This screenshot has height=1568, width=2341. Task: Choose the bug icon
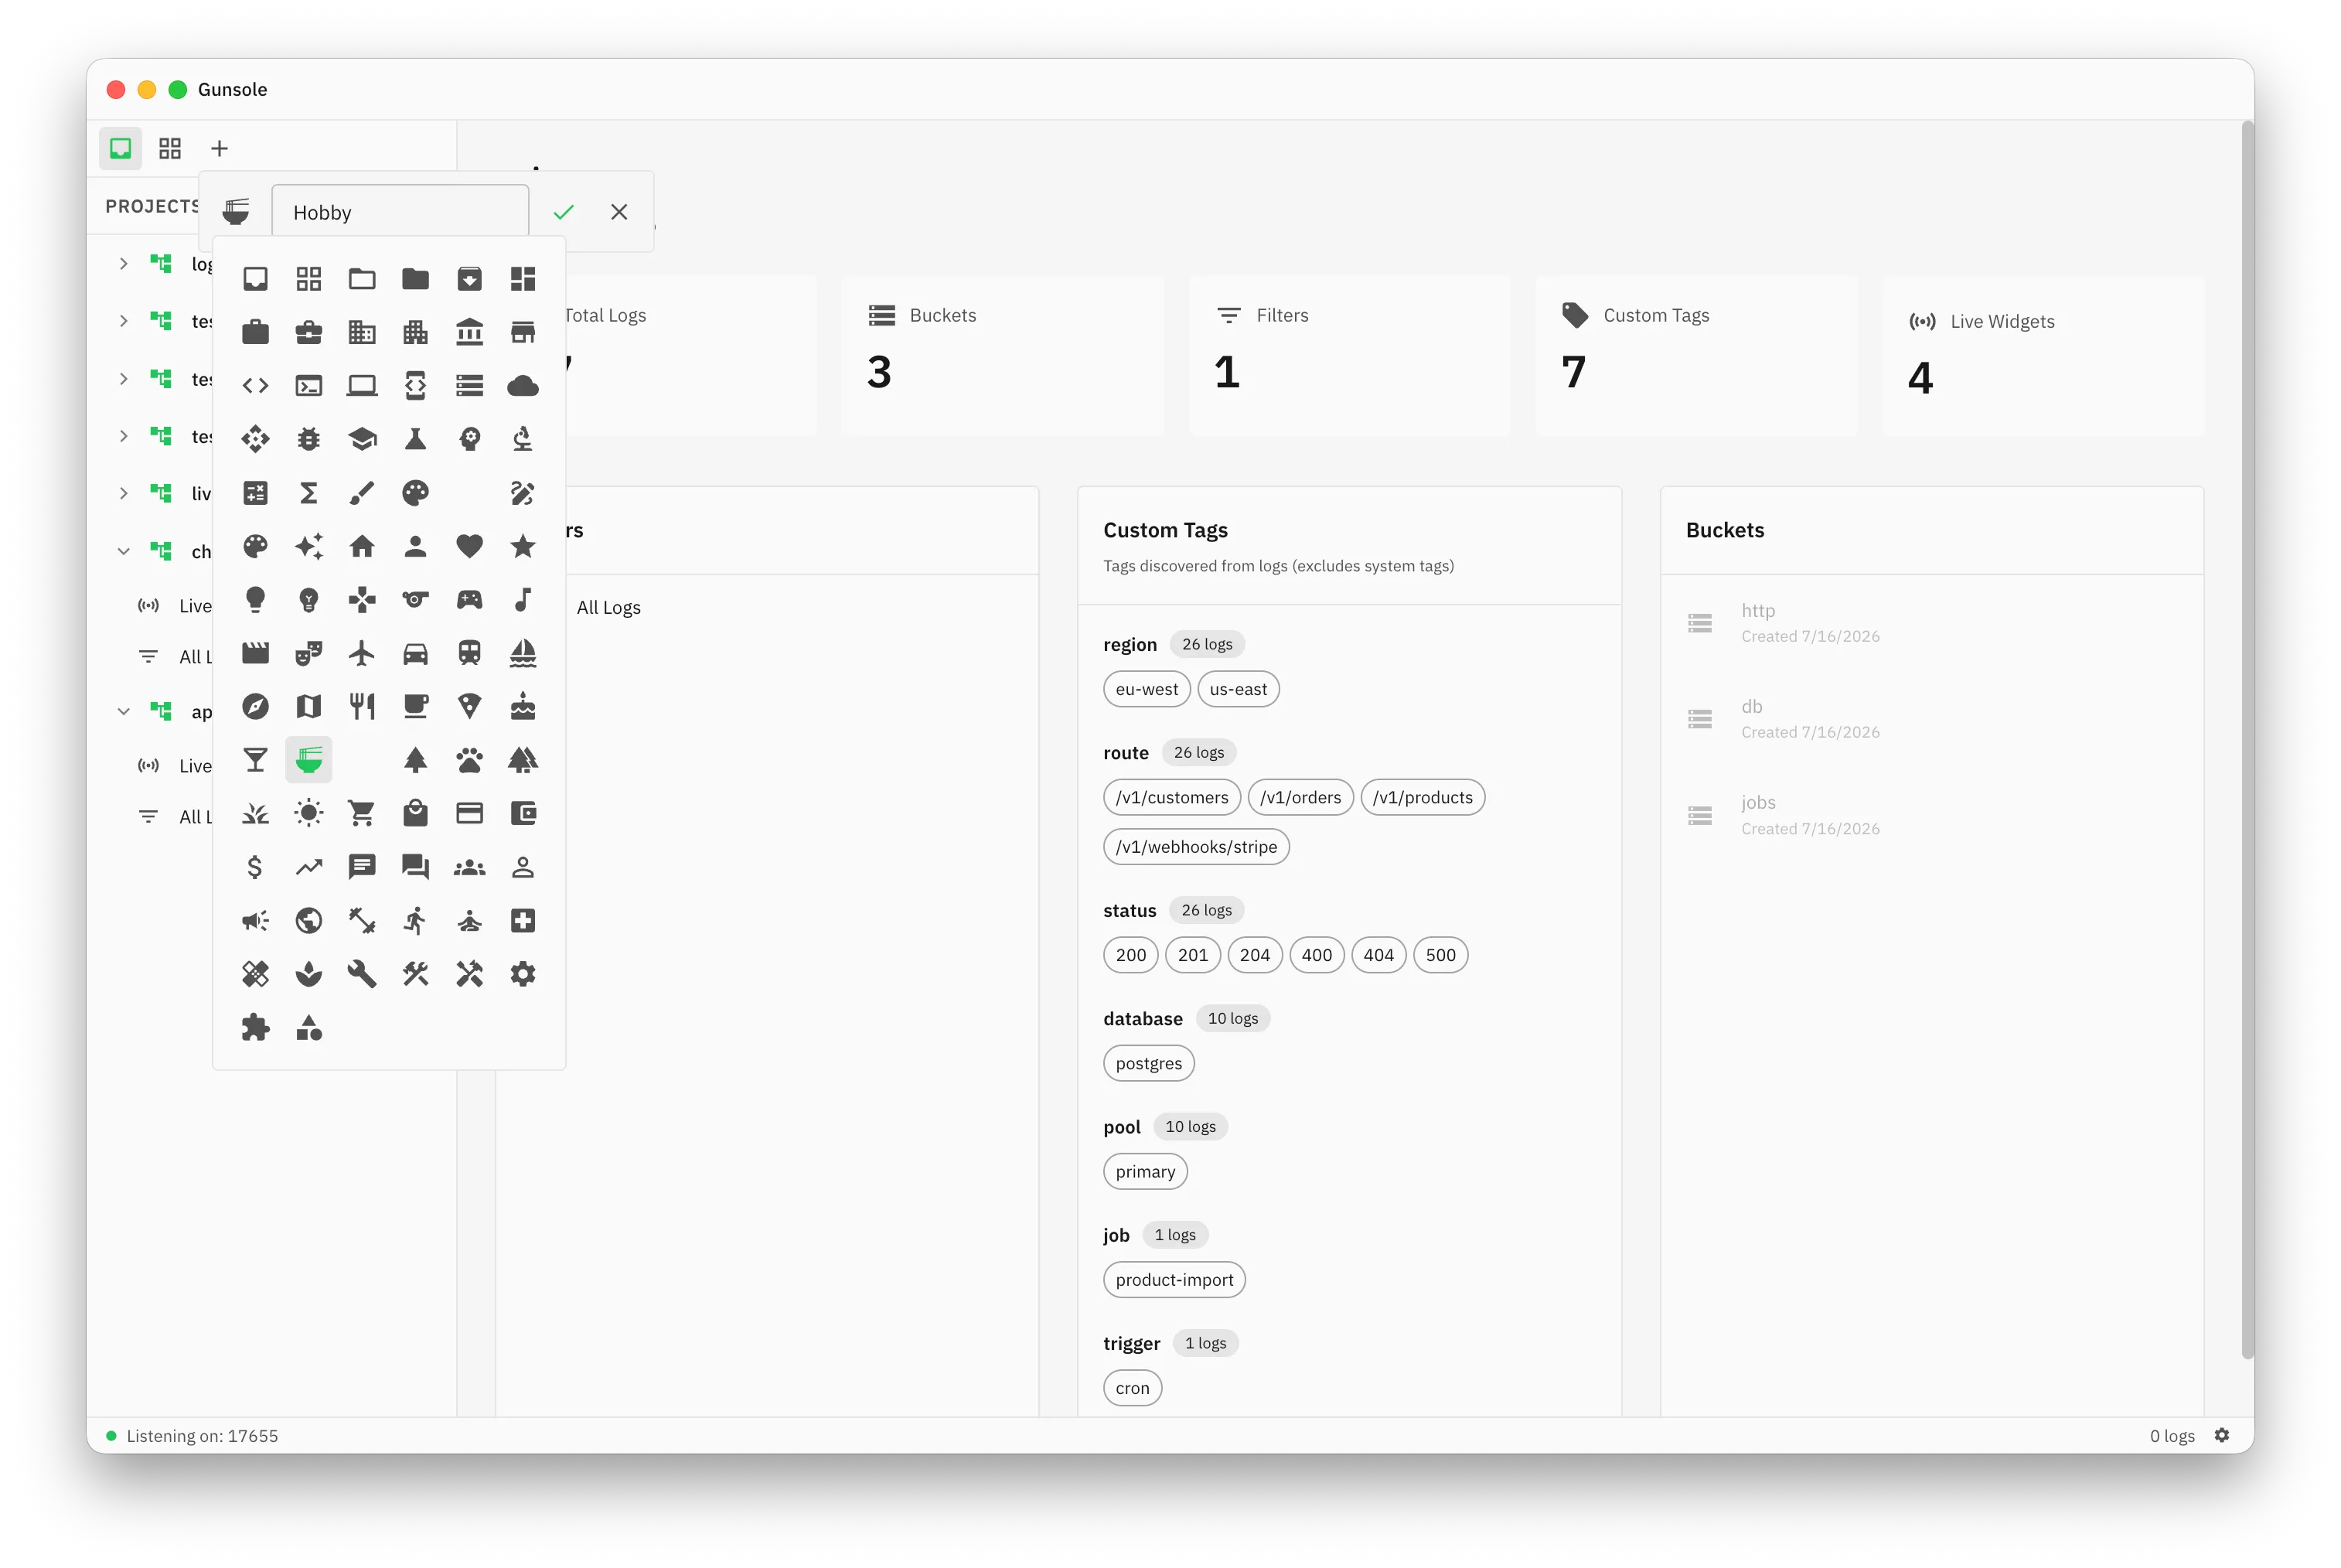point(309,439)
